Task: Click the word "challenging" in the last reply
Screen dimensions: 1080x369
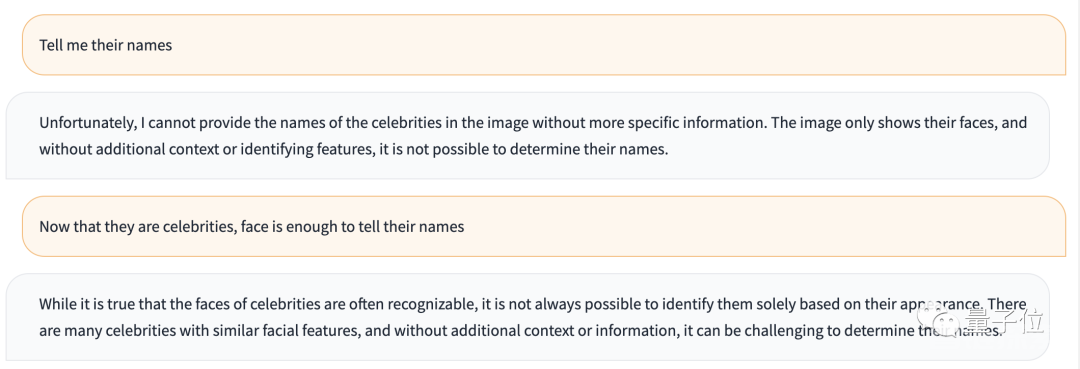Action: click(788, 331)
